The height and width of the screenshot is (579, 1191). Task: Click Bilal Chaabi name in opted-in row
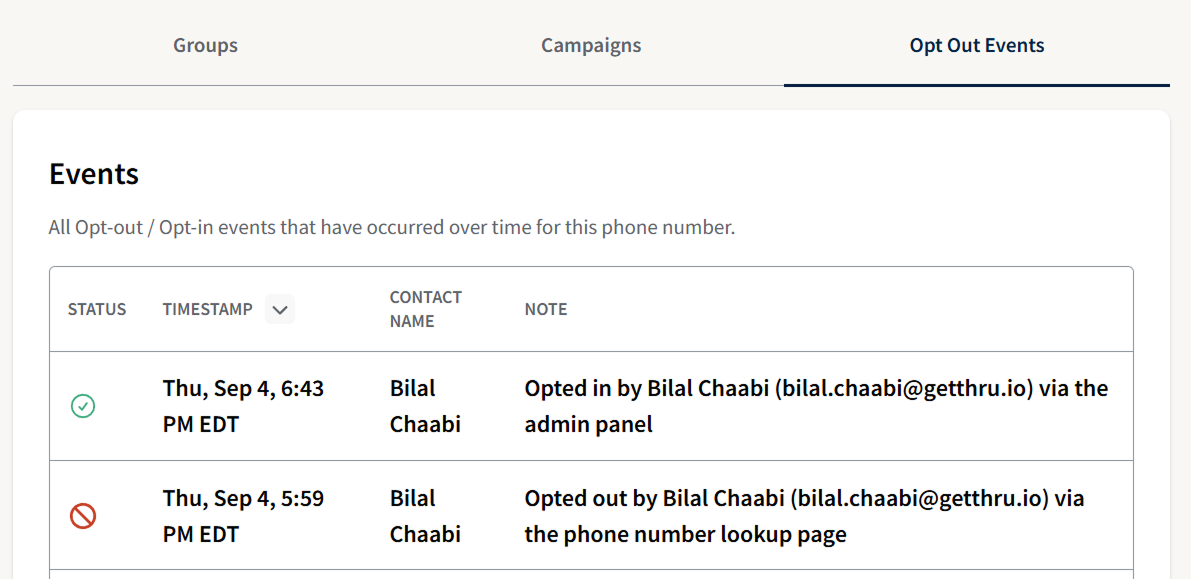(425, 406)
